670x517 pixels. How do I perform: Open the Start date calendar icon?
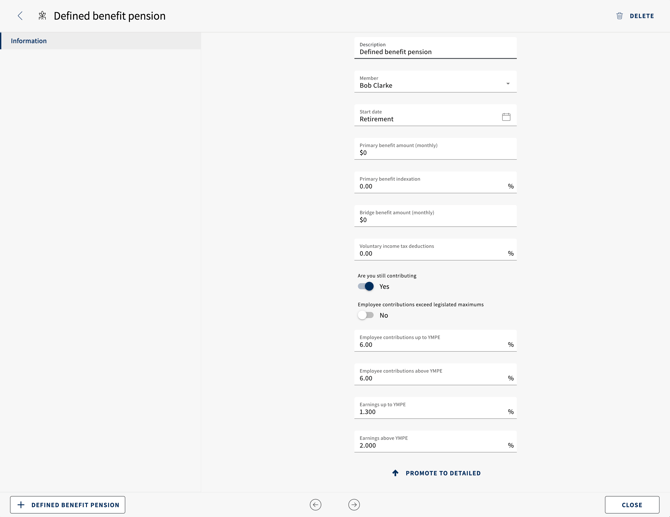click(x=506, y=117)
